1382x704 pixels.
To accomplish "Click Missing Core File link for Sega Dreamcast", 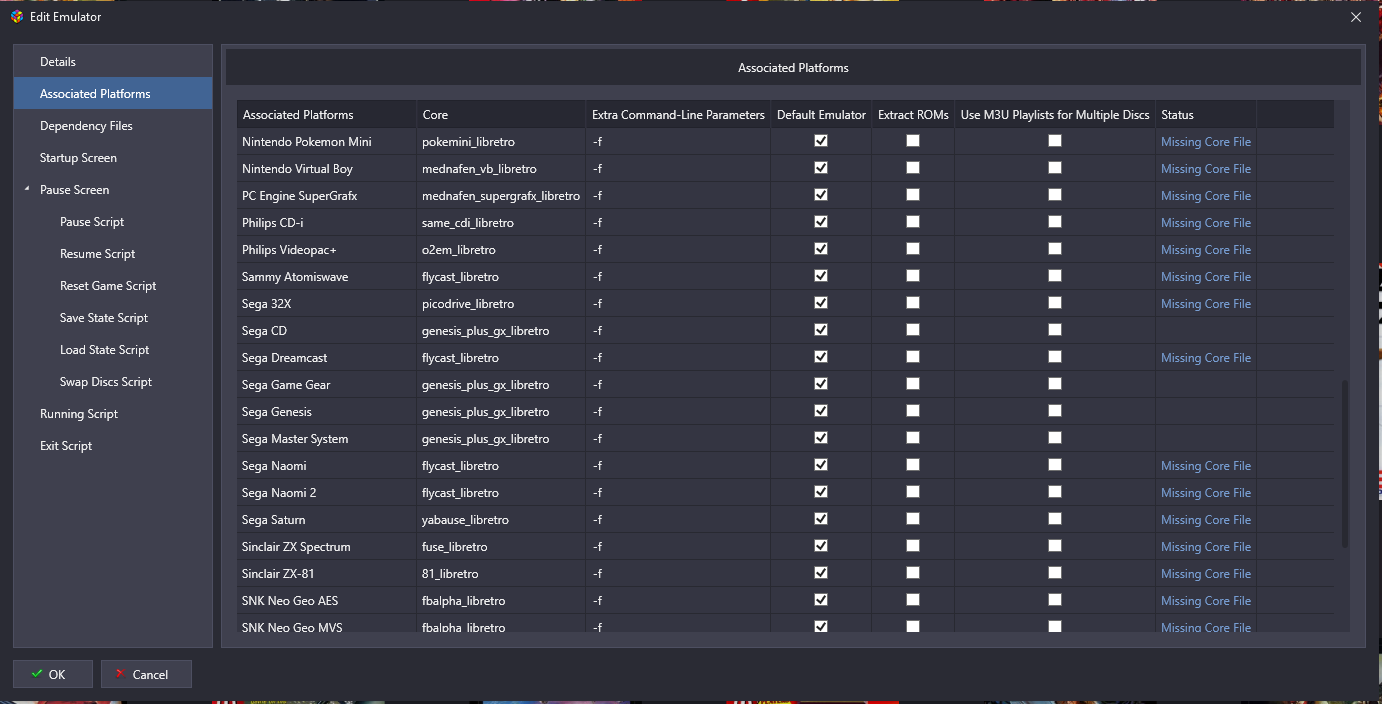I will tap(1206, 358).
